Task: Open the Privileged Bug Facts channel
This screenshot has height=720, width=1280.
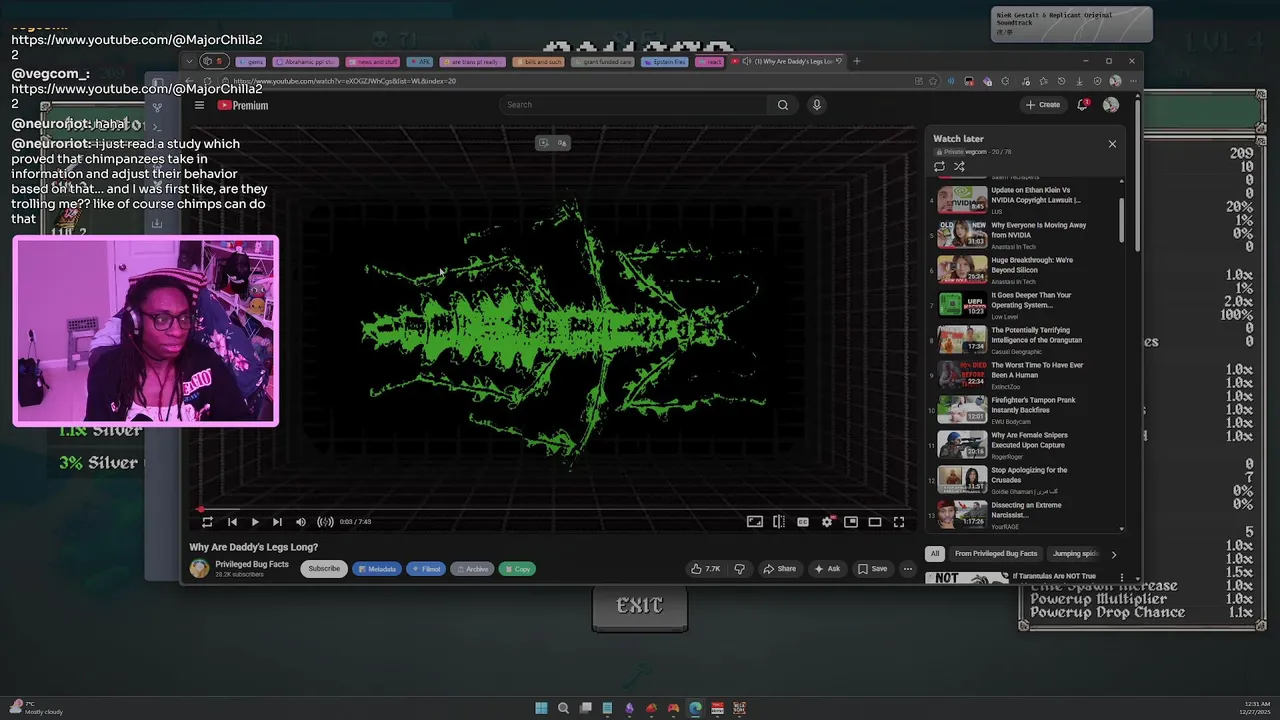Action: tap(252, 564)
